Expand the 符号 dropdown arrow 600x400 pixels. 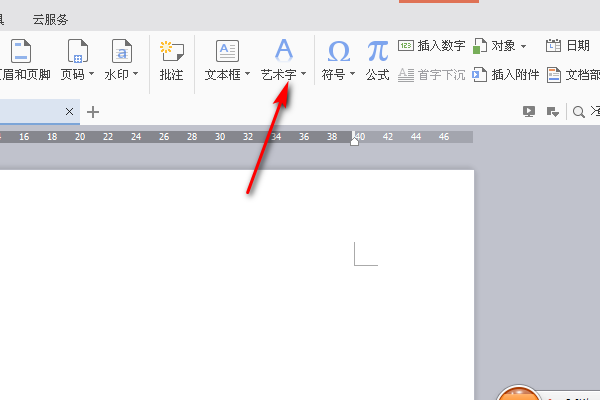point(352,73)
